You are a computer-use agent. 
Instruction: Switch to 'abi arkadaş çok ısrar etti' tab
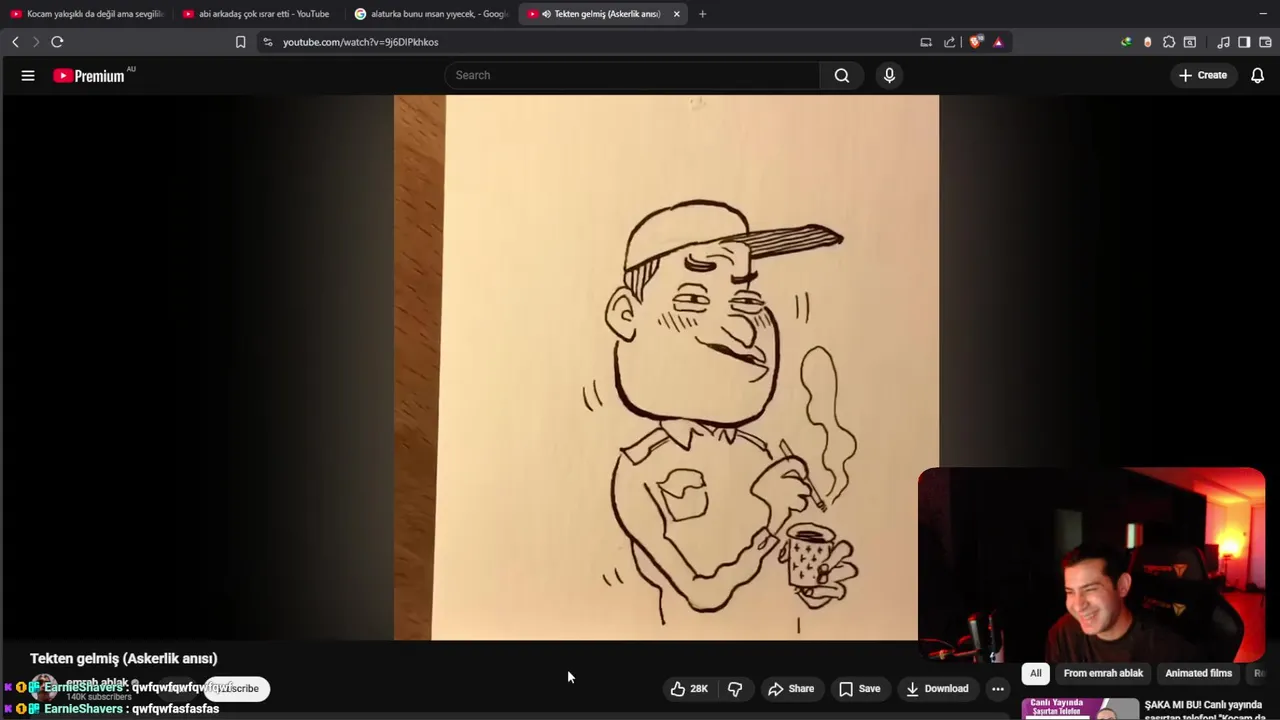[x=257, y=14]
